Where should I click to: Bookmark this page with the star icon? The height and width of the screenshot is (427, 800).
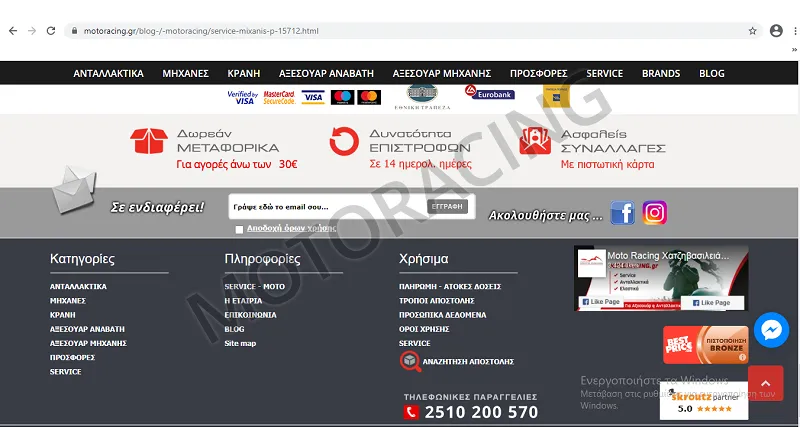click(752, 31)
